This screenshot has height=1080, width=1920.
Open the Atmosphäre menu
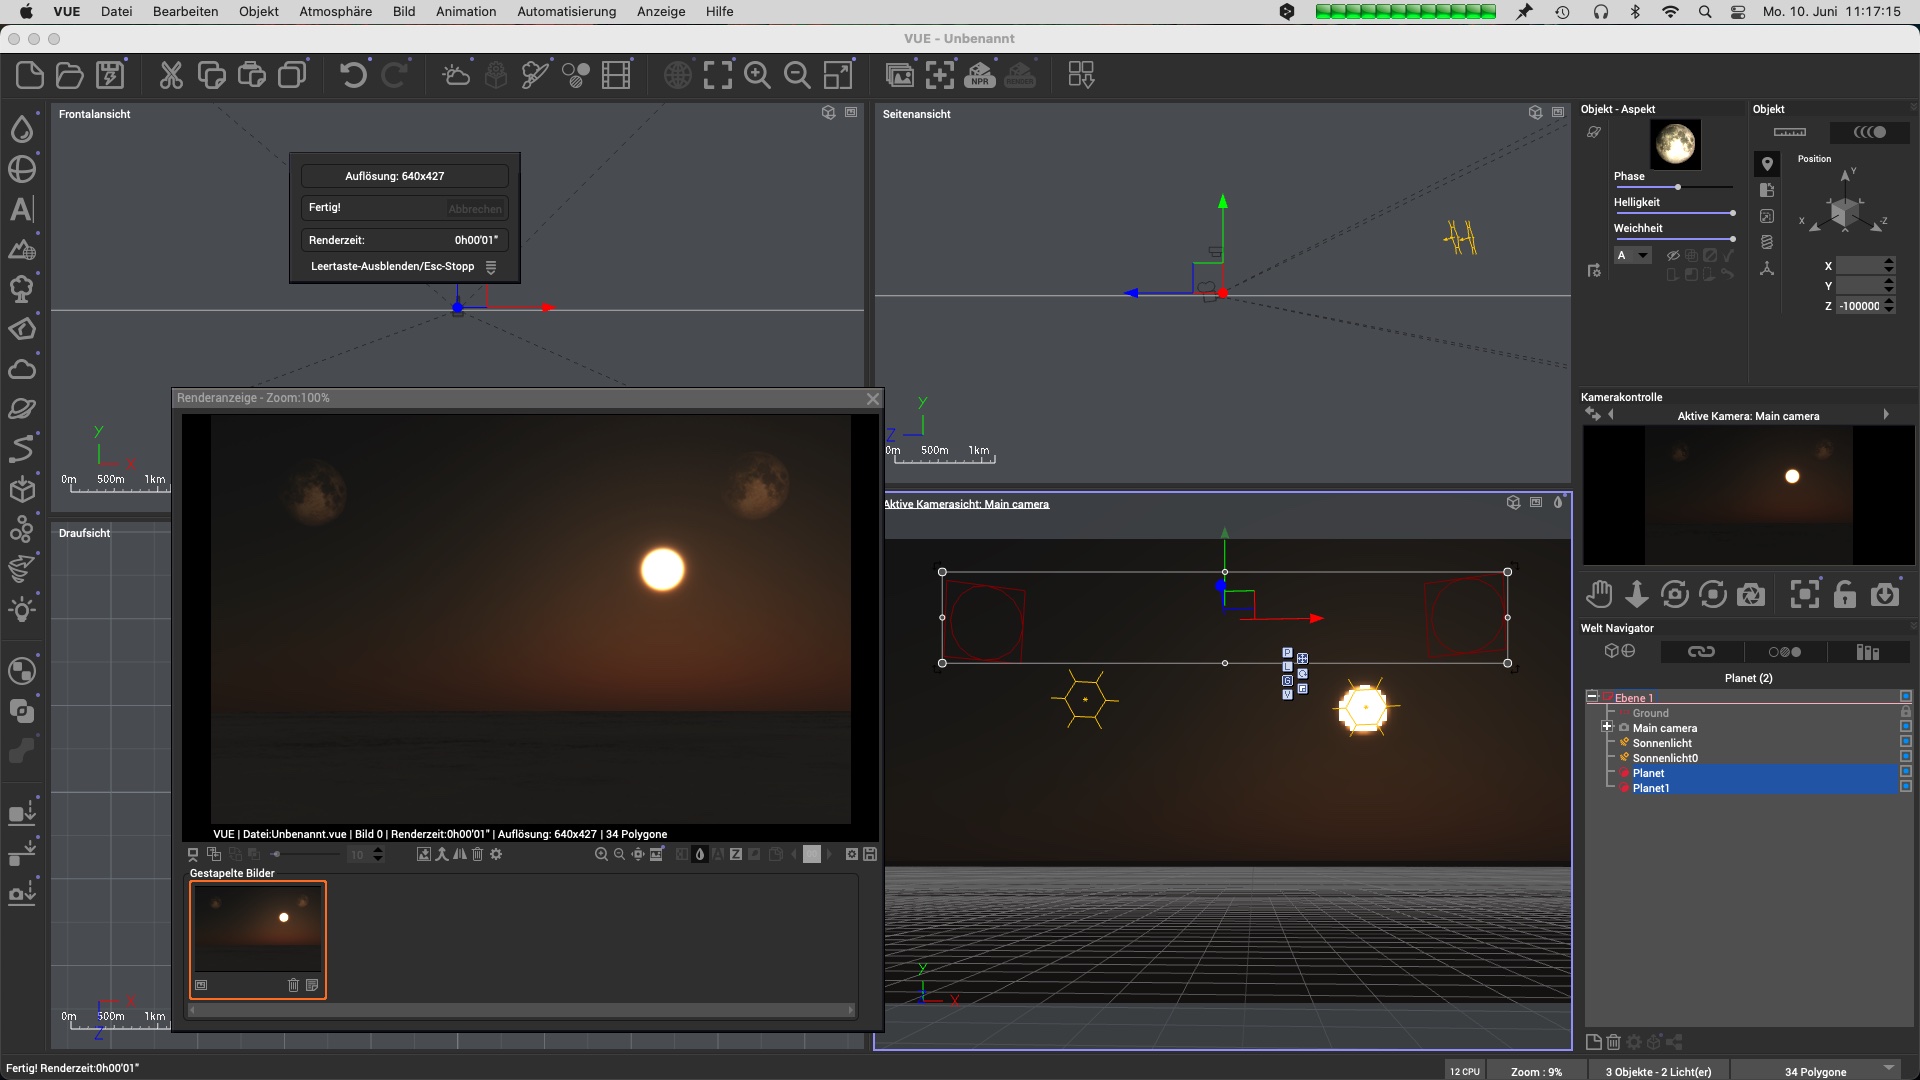tap(335, 11)
